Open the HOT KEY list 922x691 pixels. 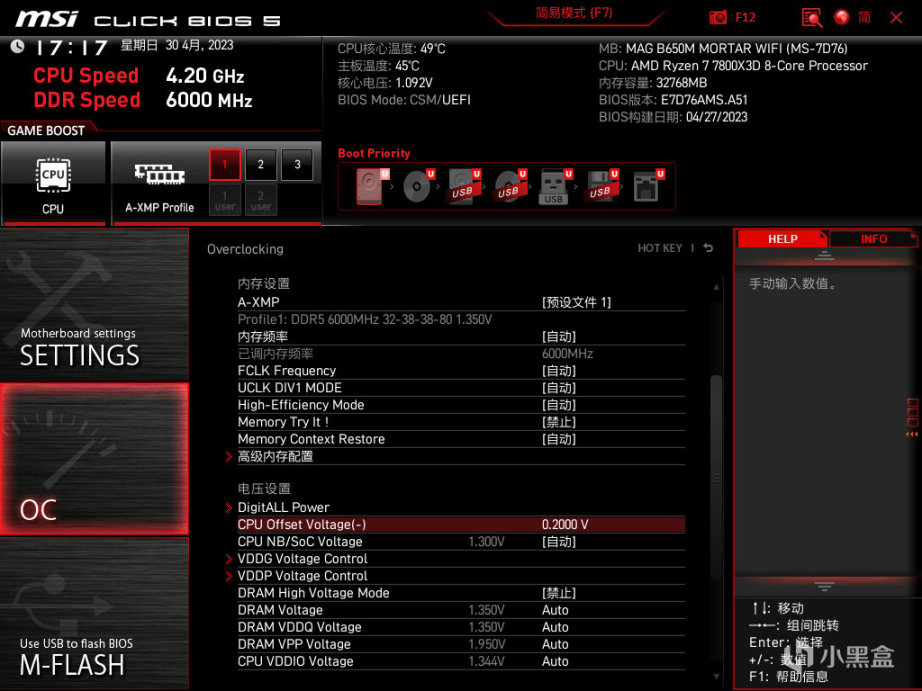pyautogui.click(x=660, y=248)
